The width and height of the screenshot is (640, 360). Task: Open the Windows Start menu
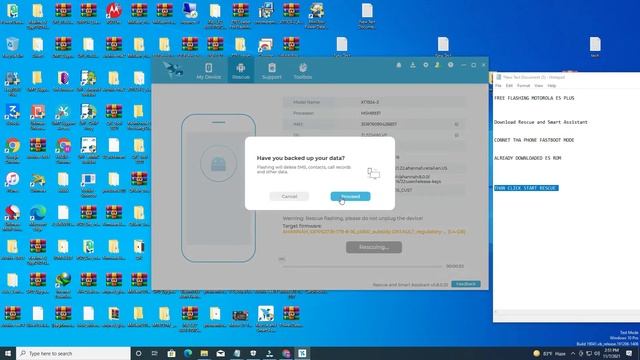8,353
